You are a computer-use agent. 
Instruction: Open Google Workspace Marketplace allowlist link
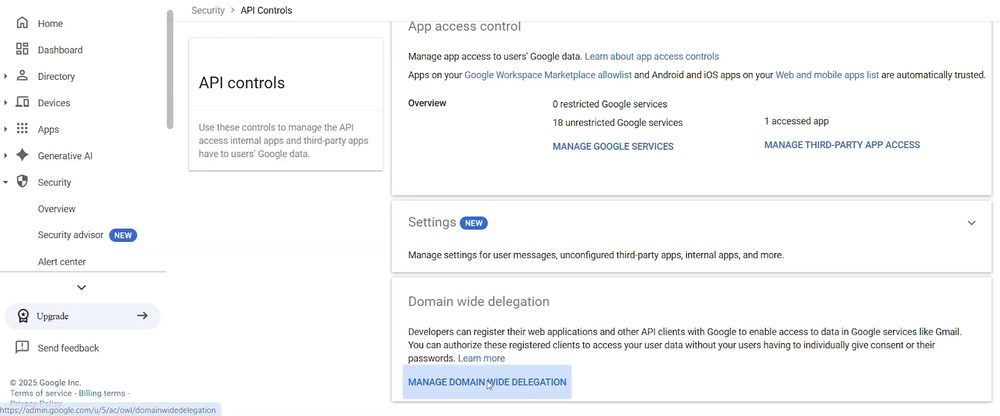[548, 75]
